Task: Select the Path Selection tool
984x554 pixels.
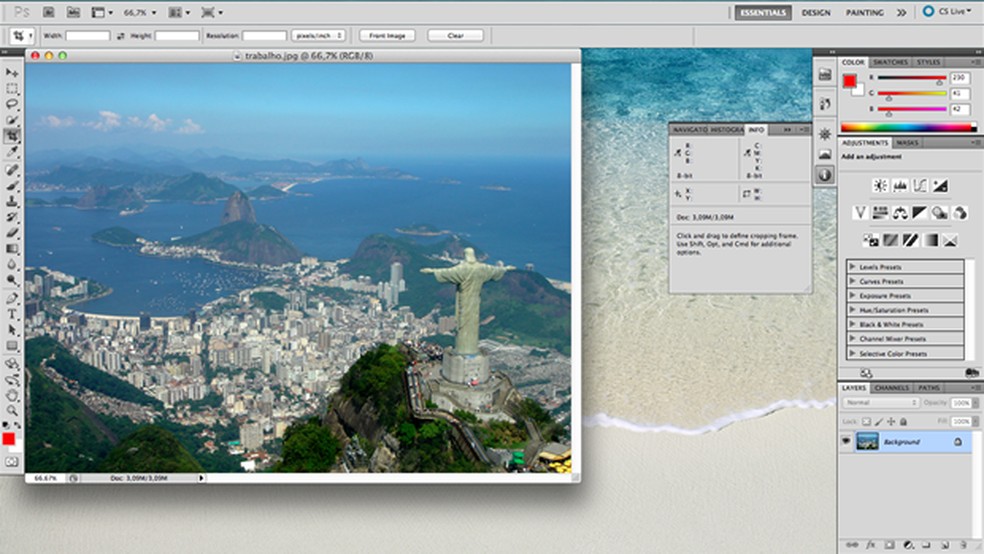Action: [12, 330]
